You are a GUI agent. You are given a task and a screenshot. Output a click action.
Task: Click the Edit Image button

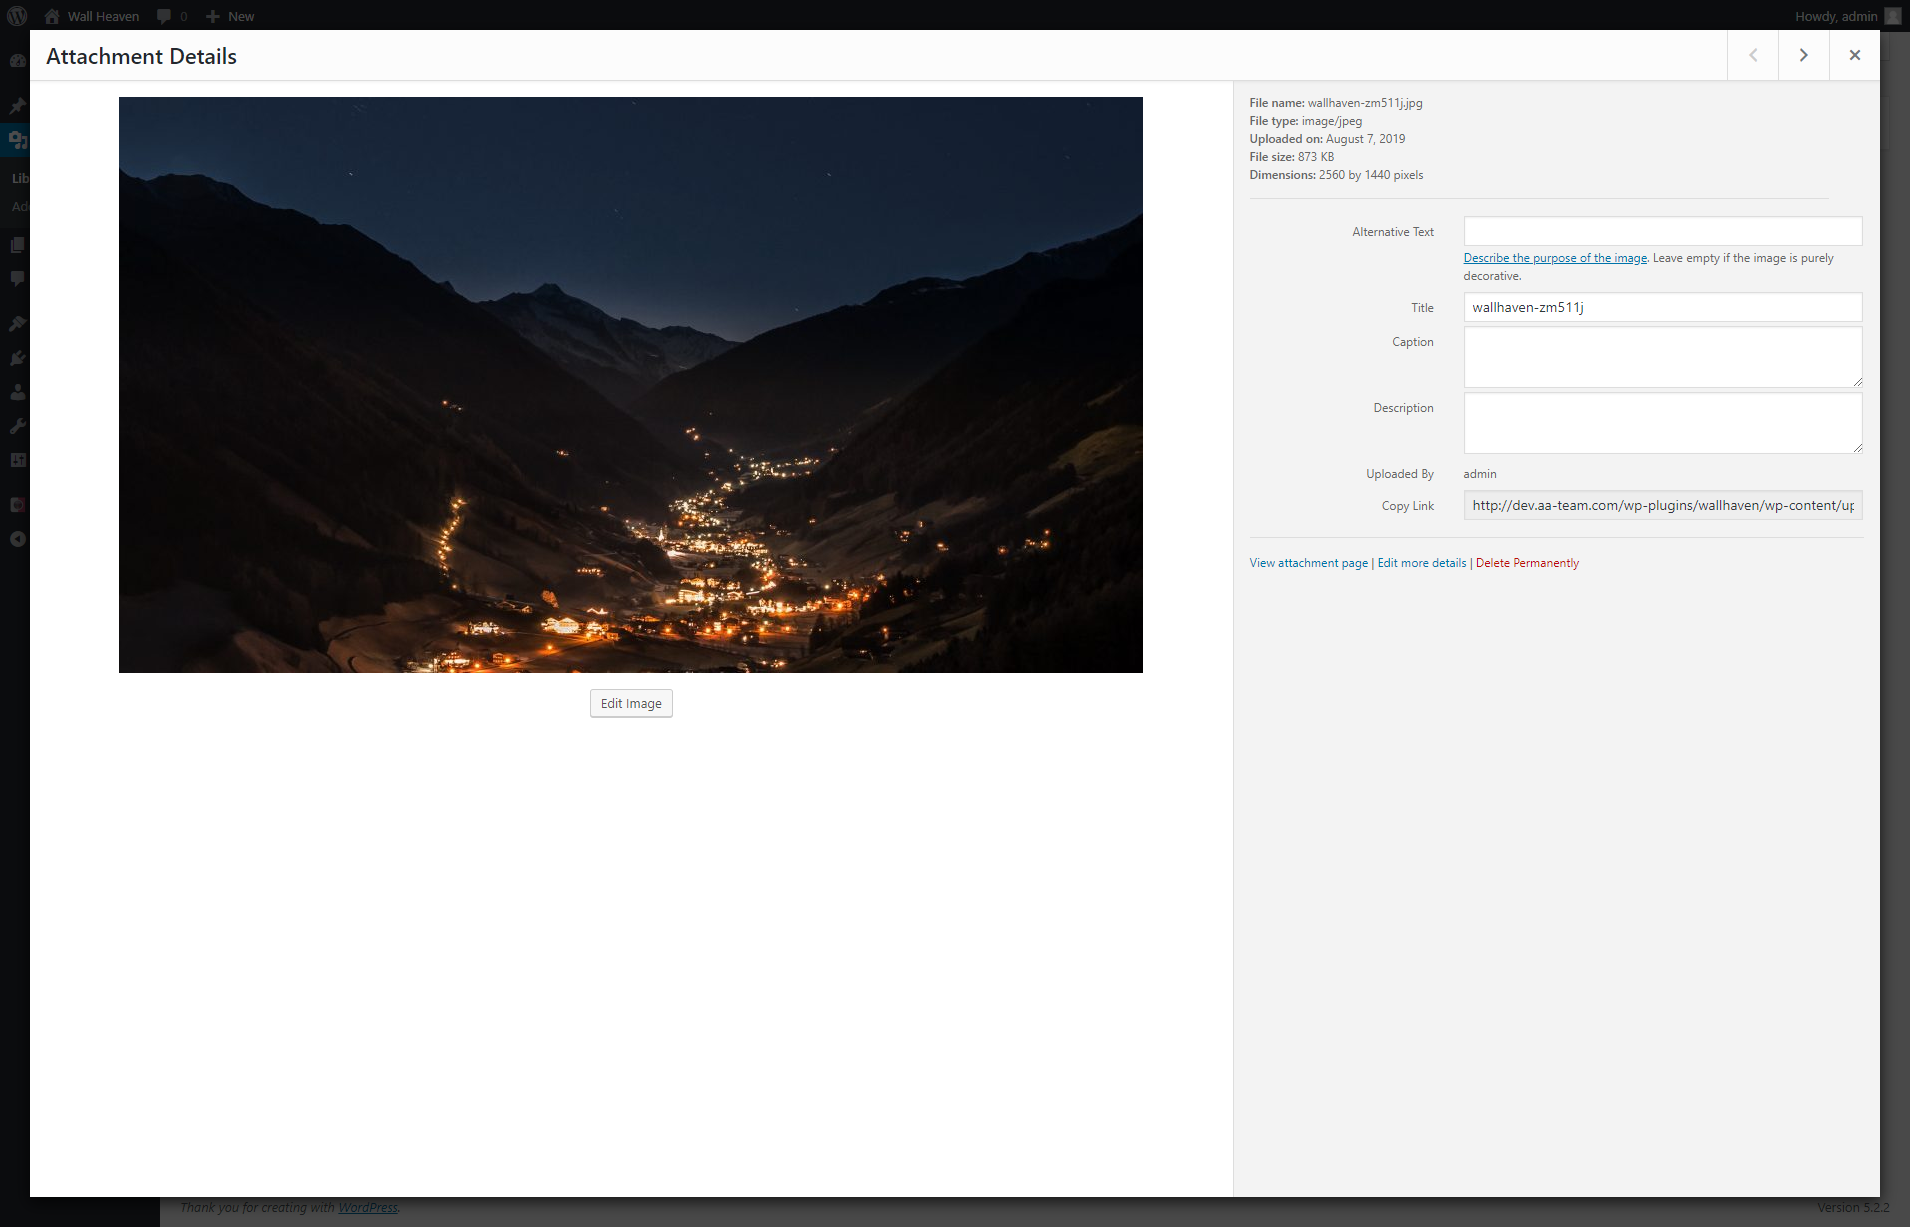pos(631,703)
